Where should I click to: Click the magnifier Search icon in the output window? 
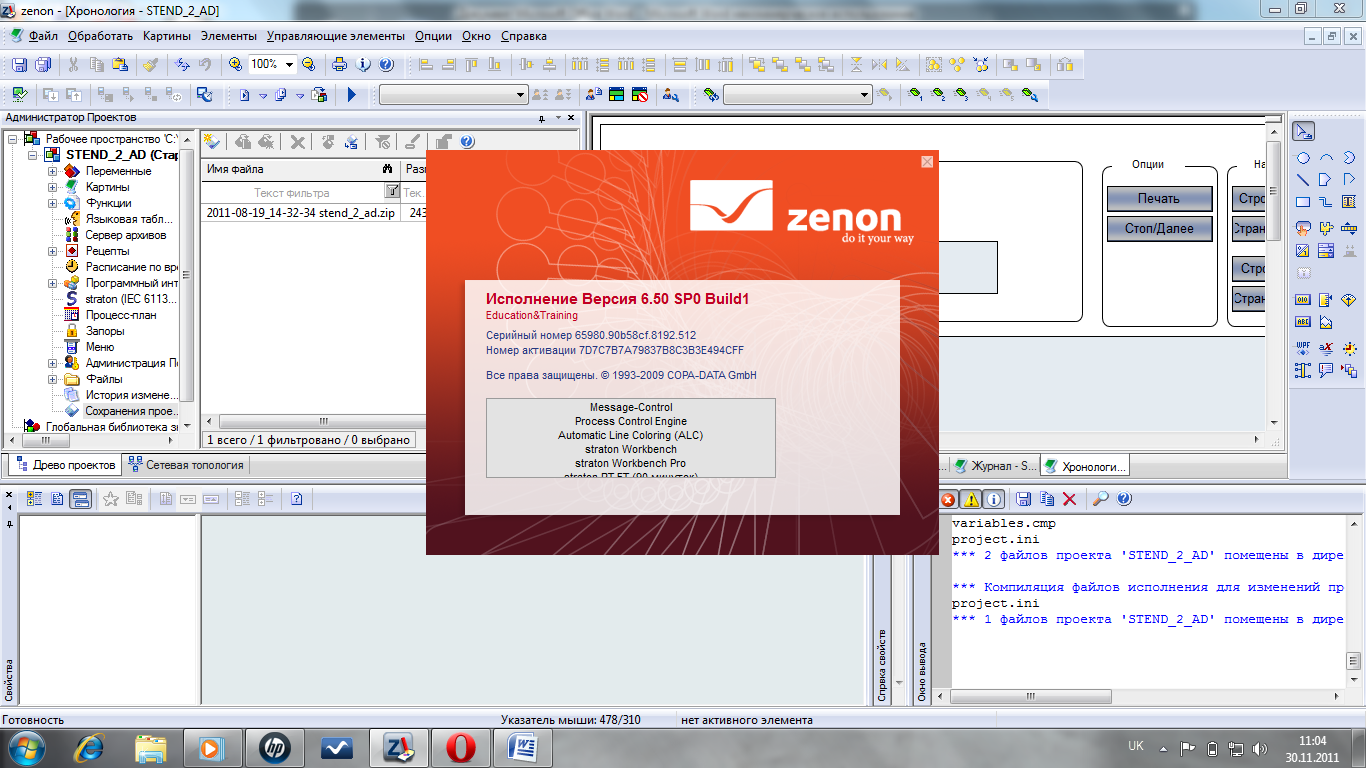click(x=1100, y=499)
